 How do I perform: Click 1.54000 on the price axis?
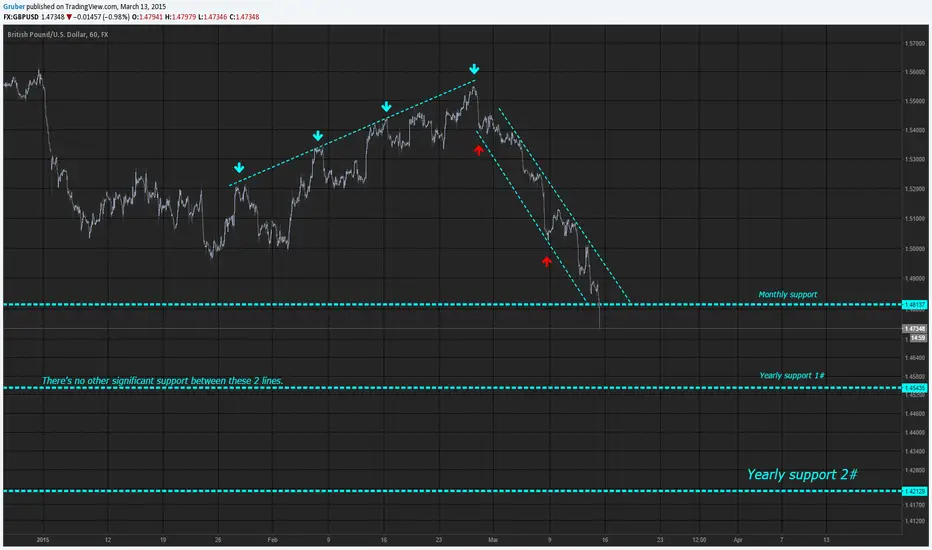pos(915,130)
